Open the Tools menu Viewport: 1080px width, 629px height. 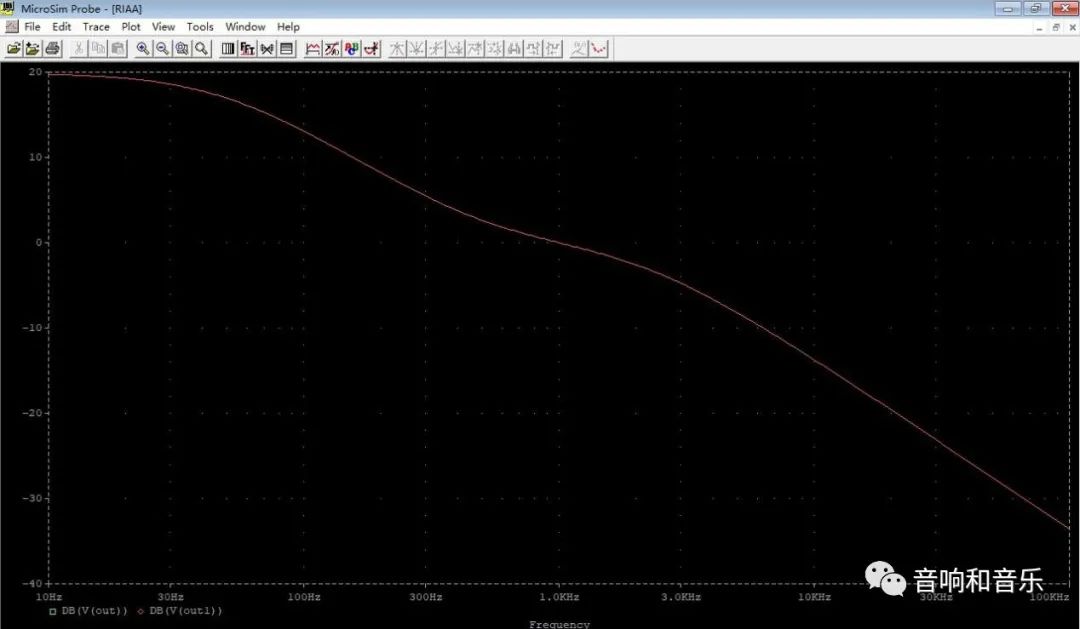coord(200,27)
